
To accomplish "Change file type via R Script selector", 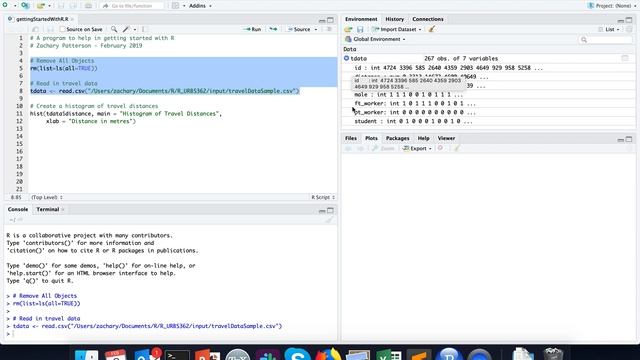I will (x=323, y=198).
